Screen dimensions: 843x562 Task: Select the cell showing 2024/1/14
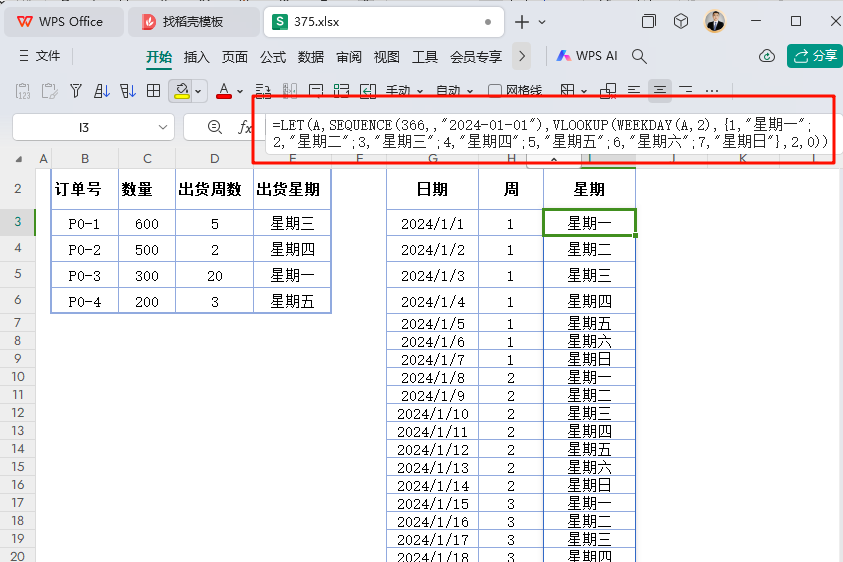[433, 486]
